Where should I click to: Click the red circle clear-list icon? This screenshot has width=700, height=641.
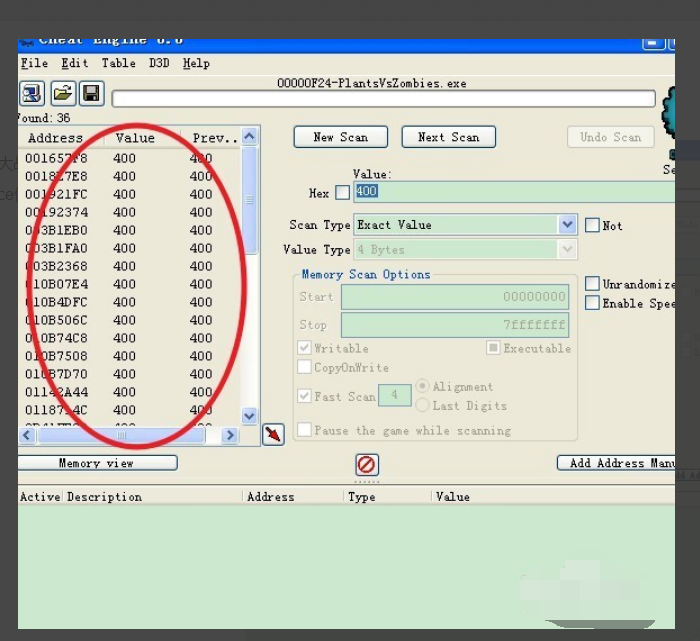(367, 465)
